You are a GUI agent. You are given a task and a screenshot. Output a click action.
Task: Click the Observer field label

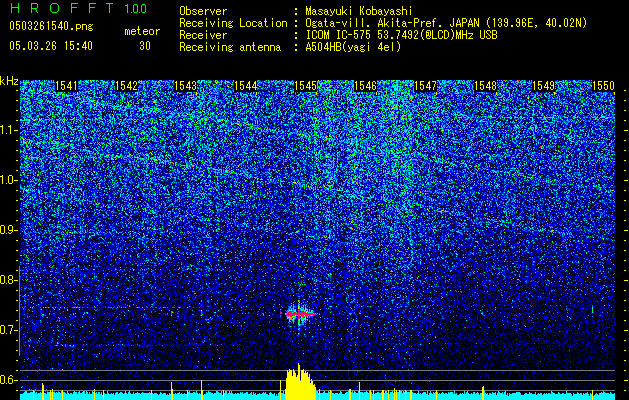pos(203,11)
